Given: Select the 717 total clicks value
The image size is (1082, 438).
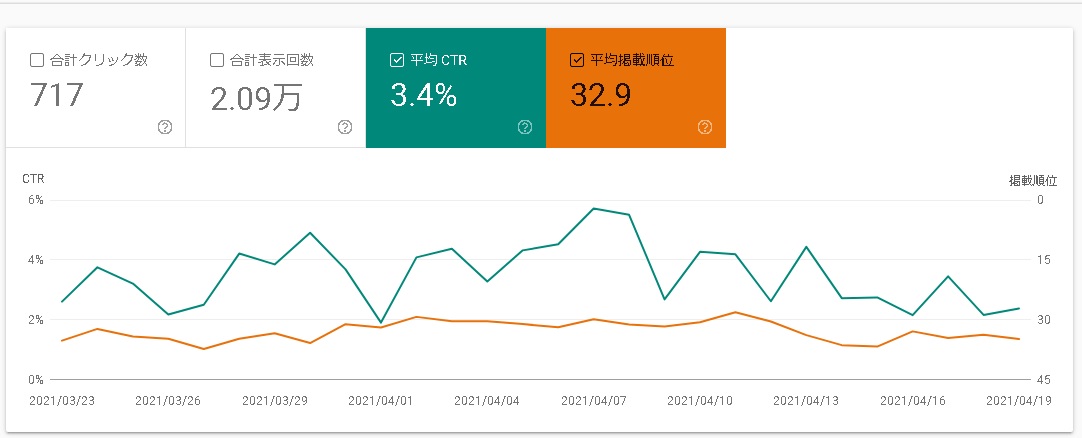Looking at the screenshot, I should pos(57,95).
